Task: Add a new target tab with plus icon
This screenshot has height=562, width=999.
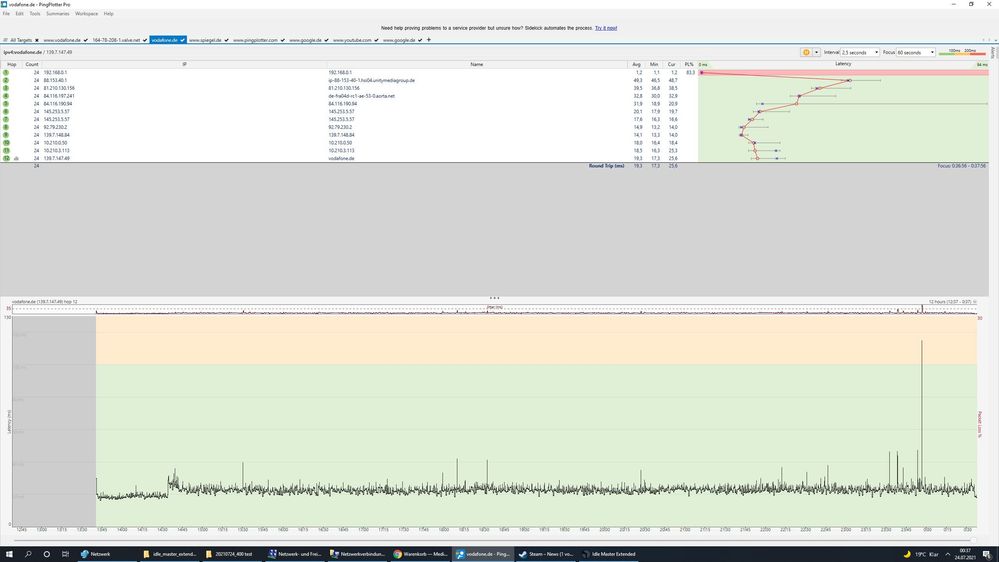Action: 429,40
